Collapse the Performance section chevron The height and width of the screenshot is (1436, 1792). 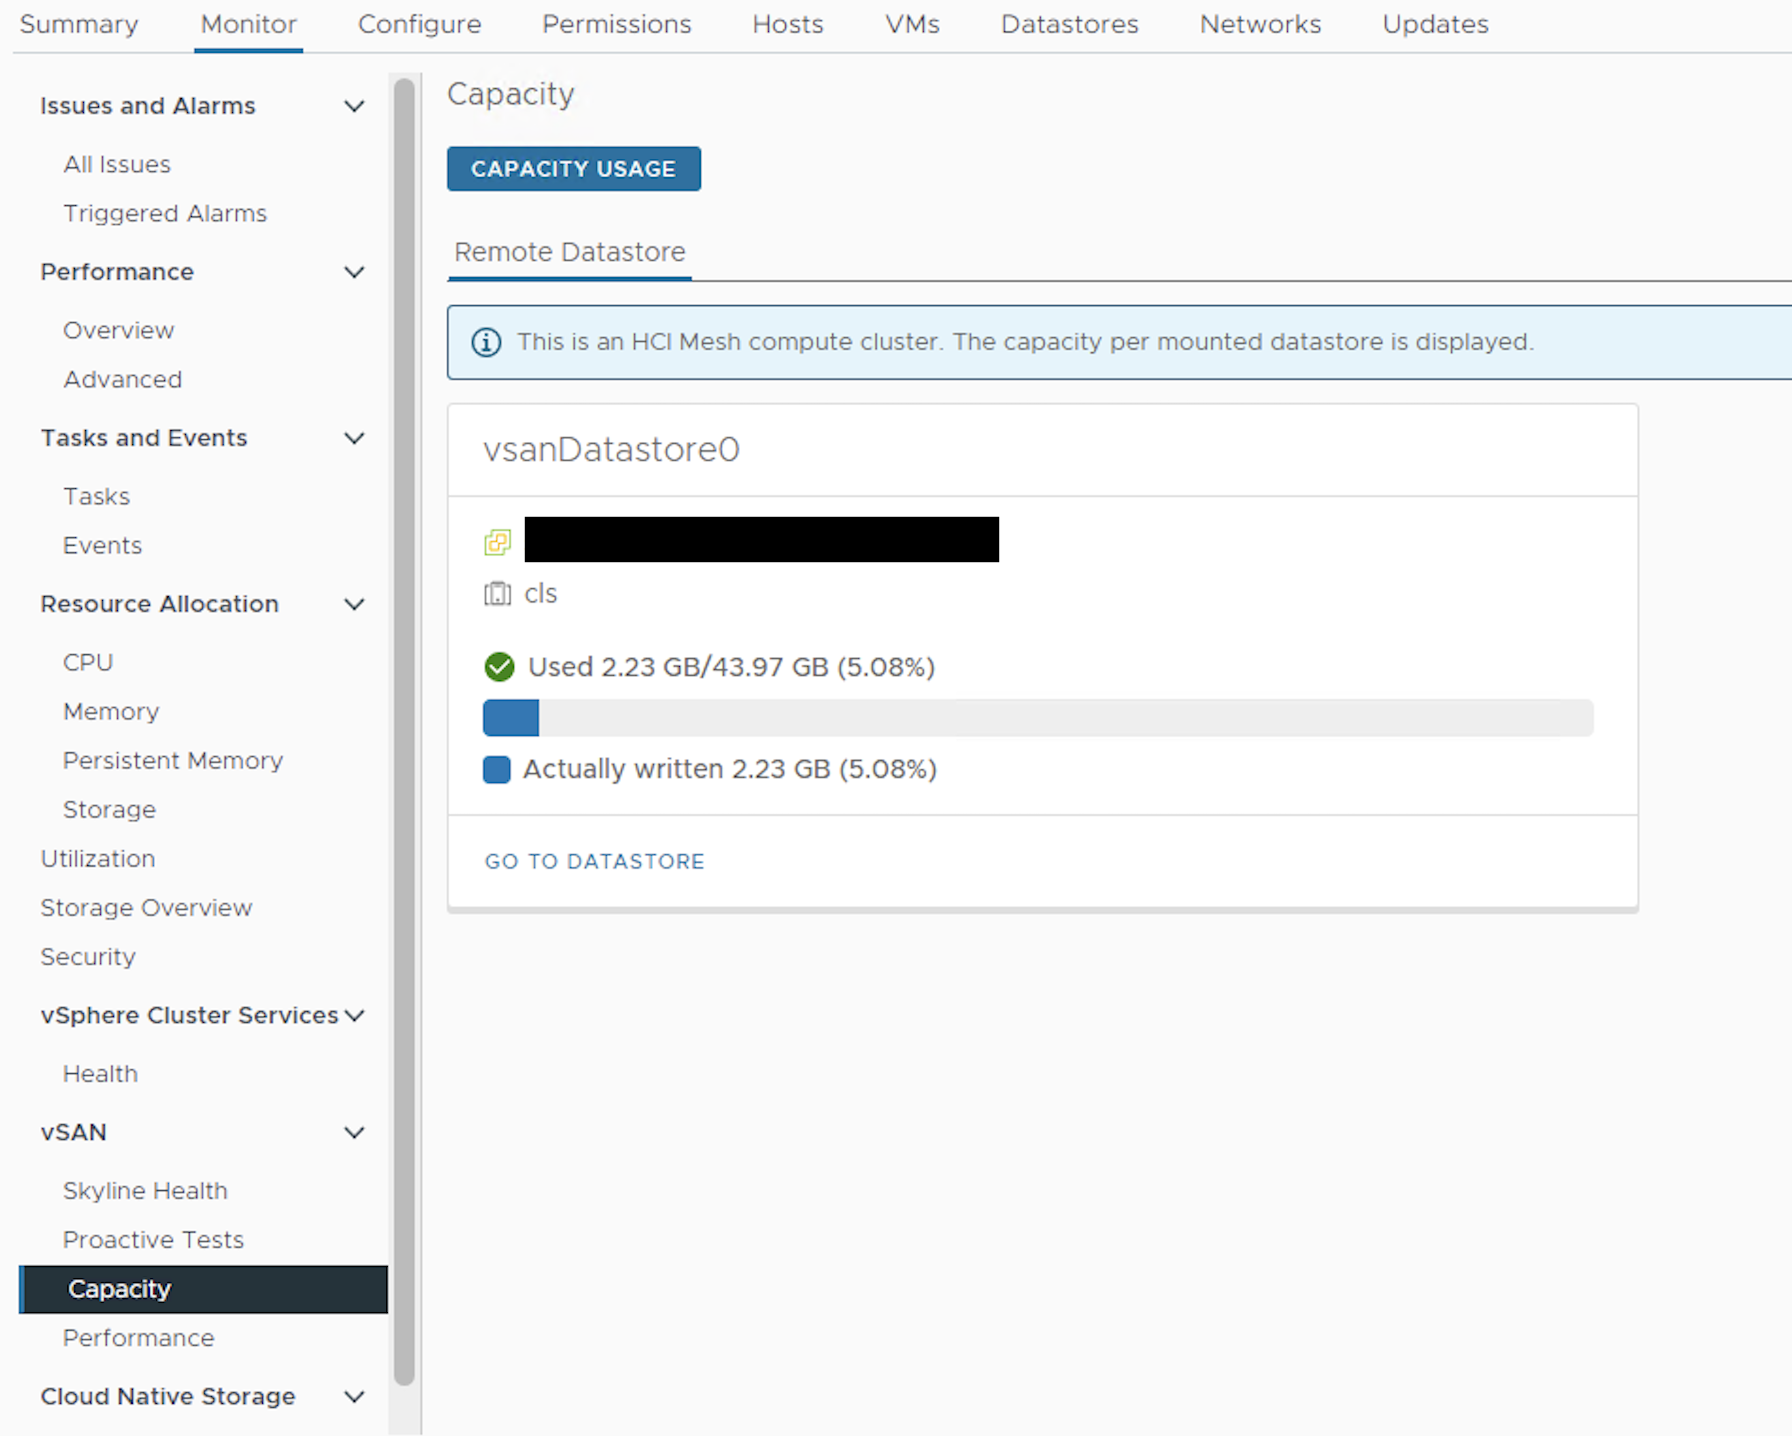354,272
